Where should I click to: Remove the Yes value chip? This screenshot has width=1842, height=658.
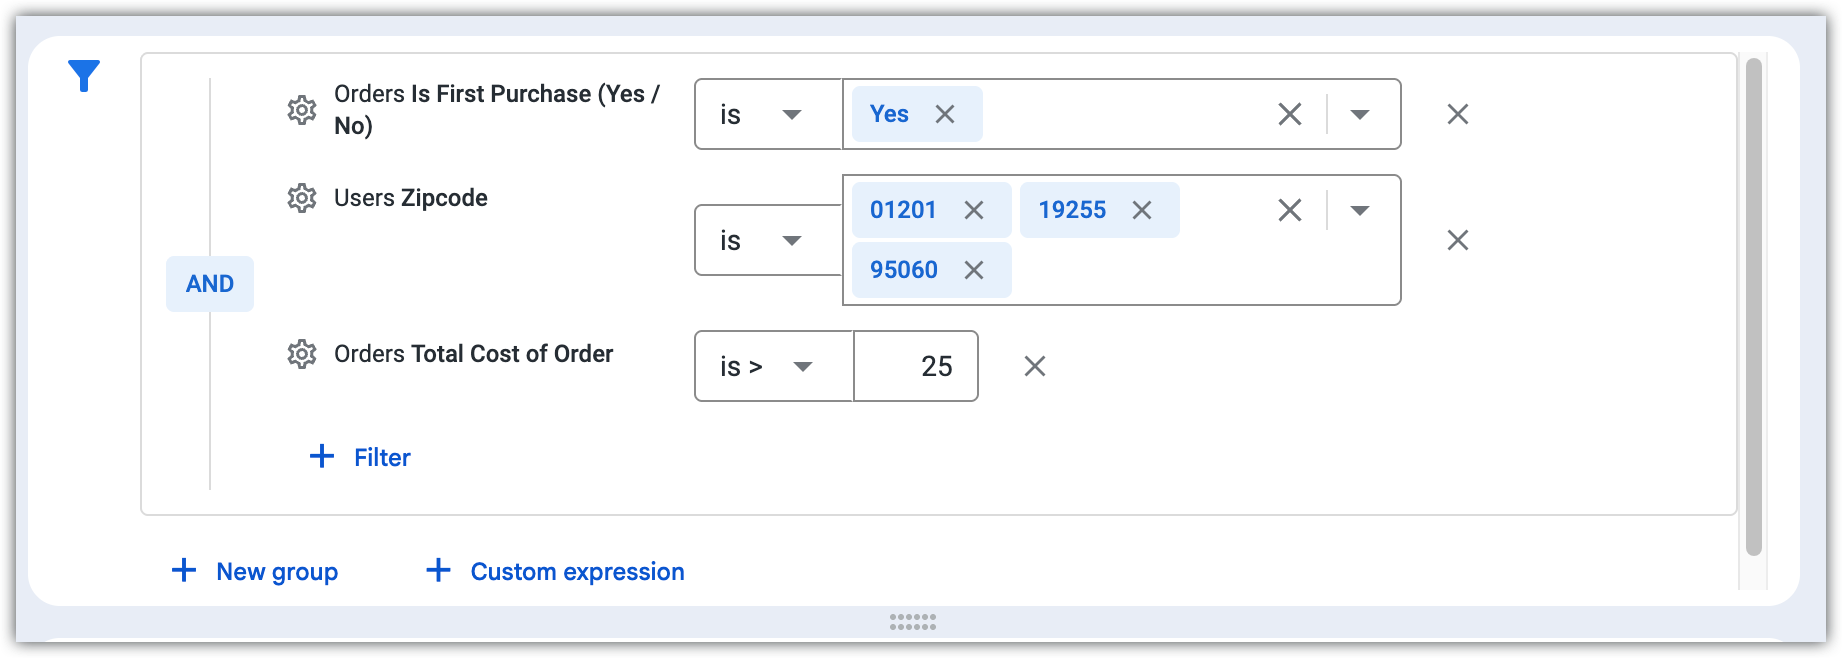(945, 114)
